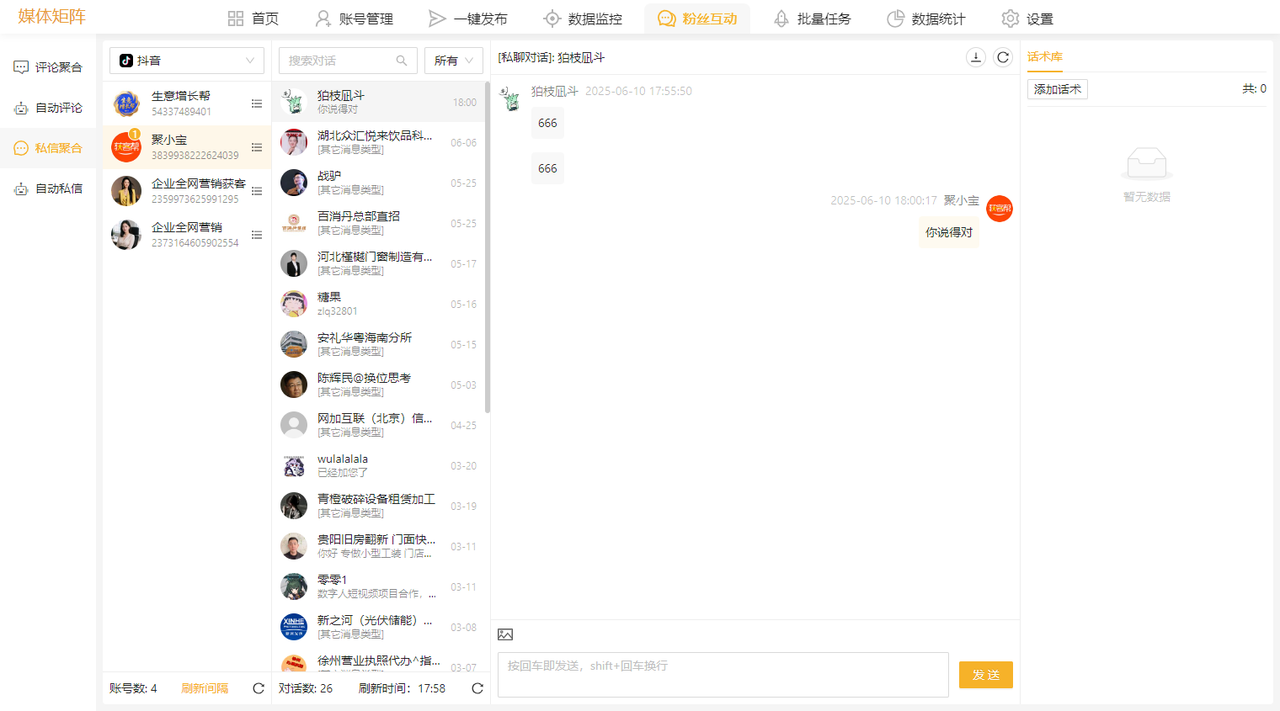The image size is (1280, 711).
Task: Click the 评论聚合 chat bubble icon
Action: click(21, 67)
